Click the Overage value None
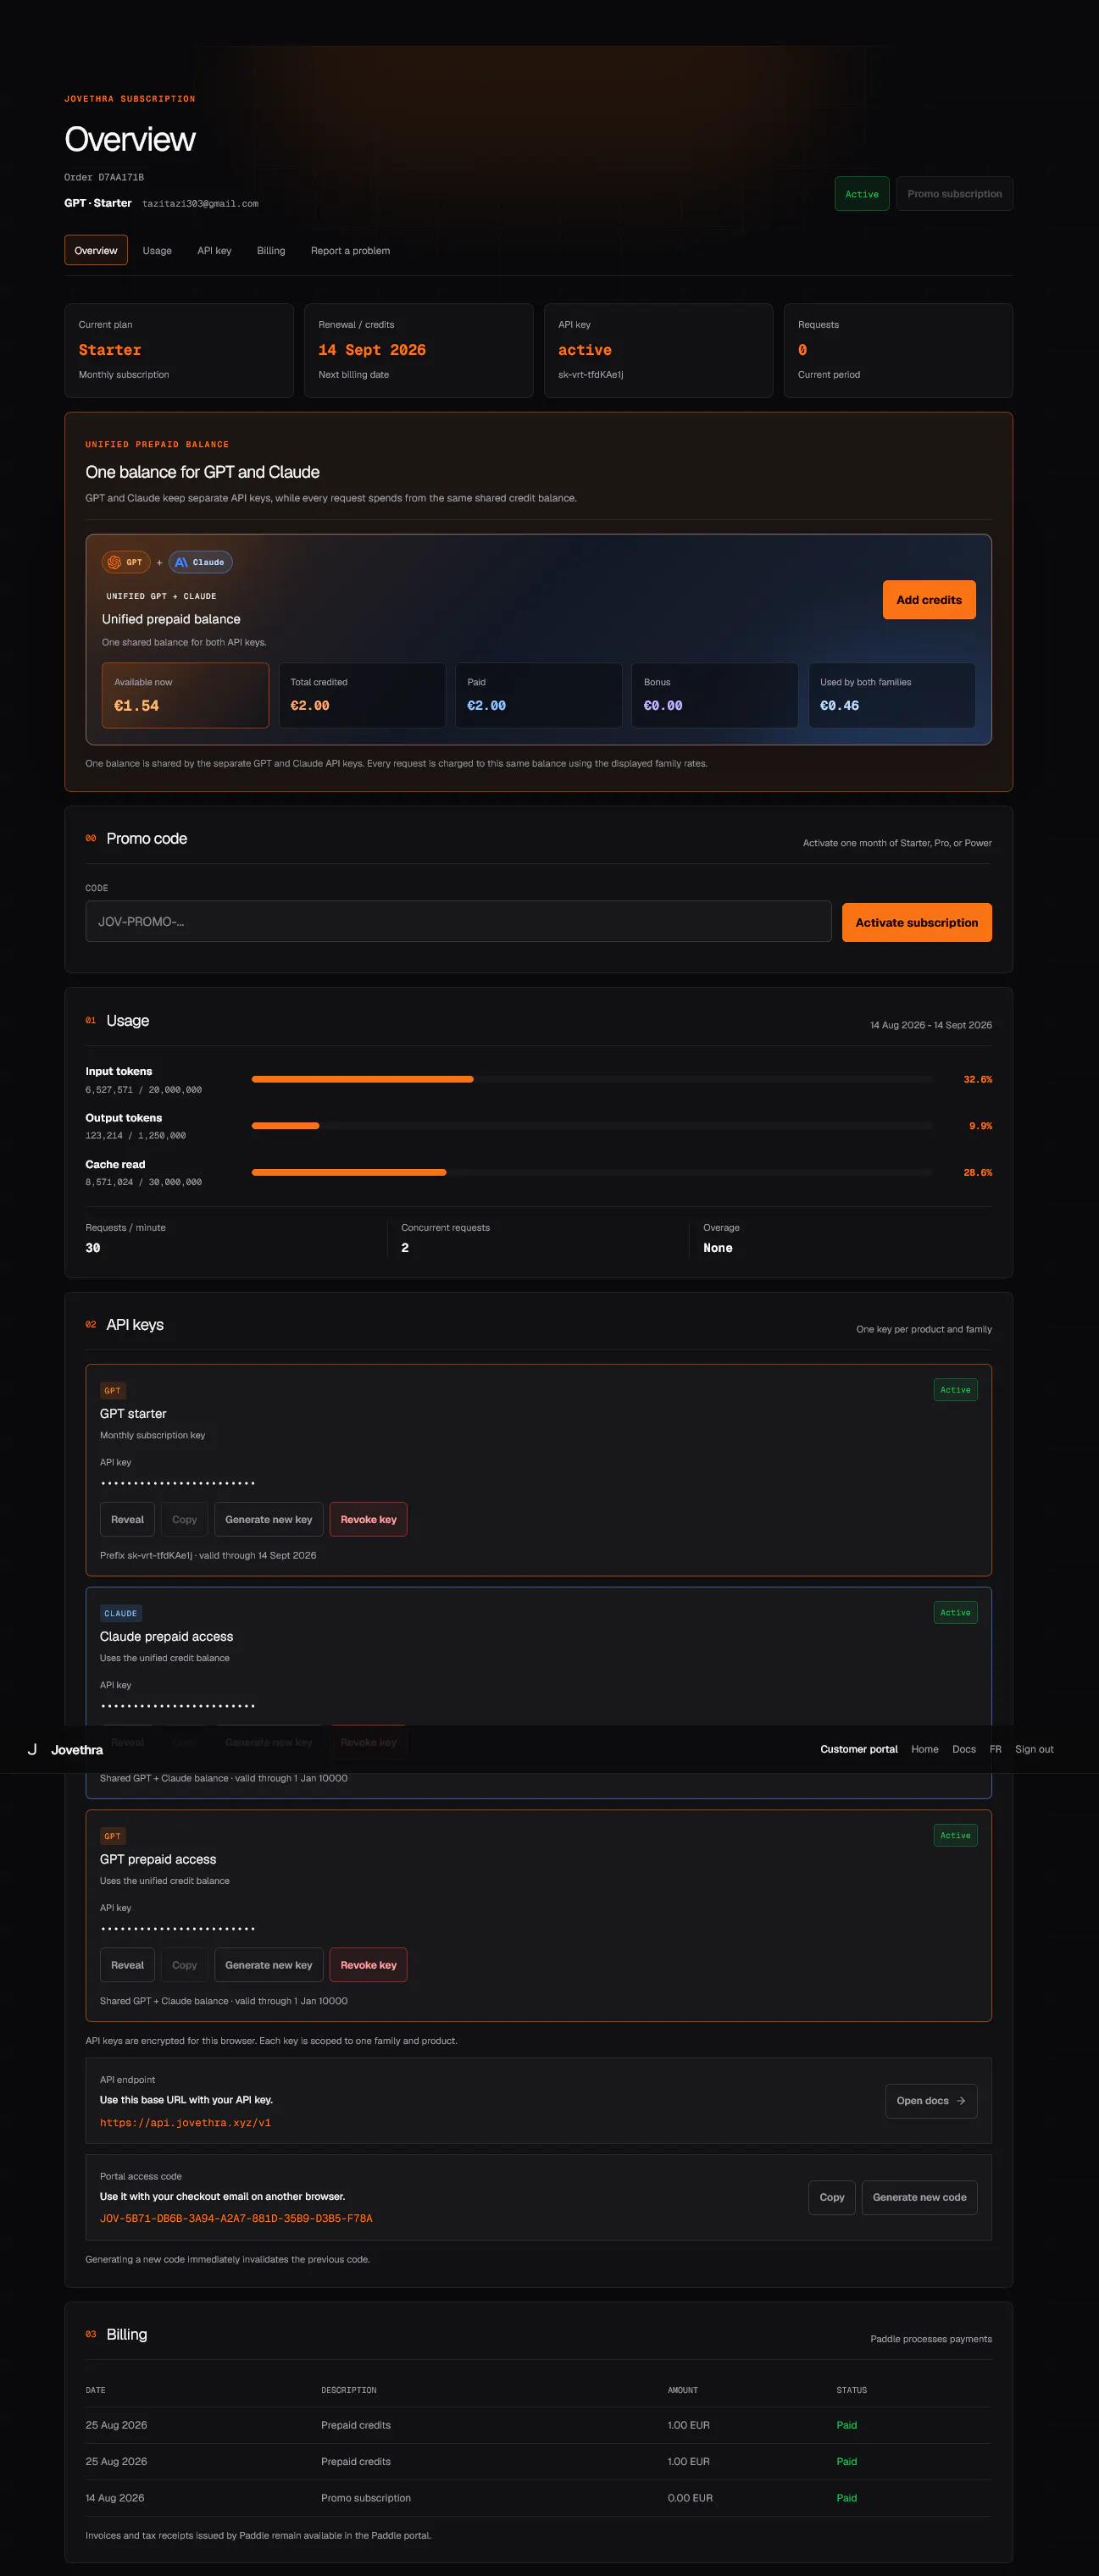 (x=718, y=1248)
